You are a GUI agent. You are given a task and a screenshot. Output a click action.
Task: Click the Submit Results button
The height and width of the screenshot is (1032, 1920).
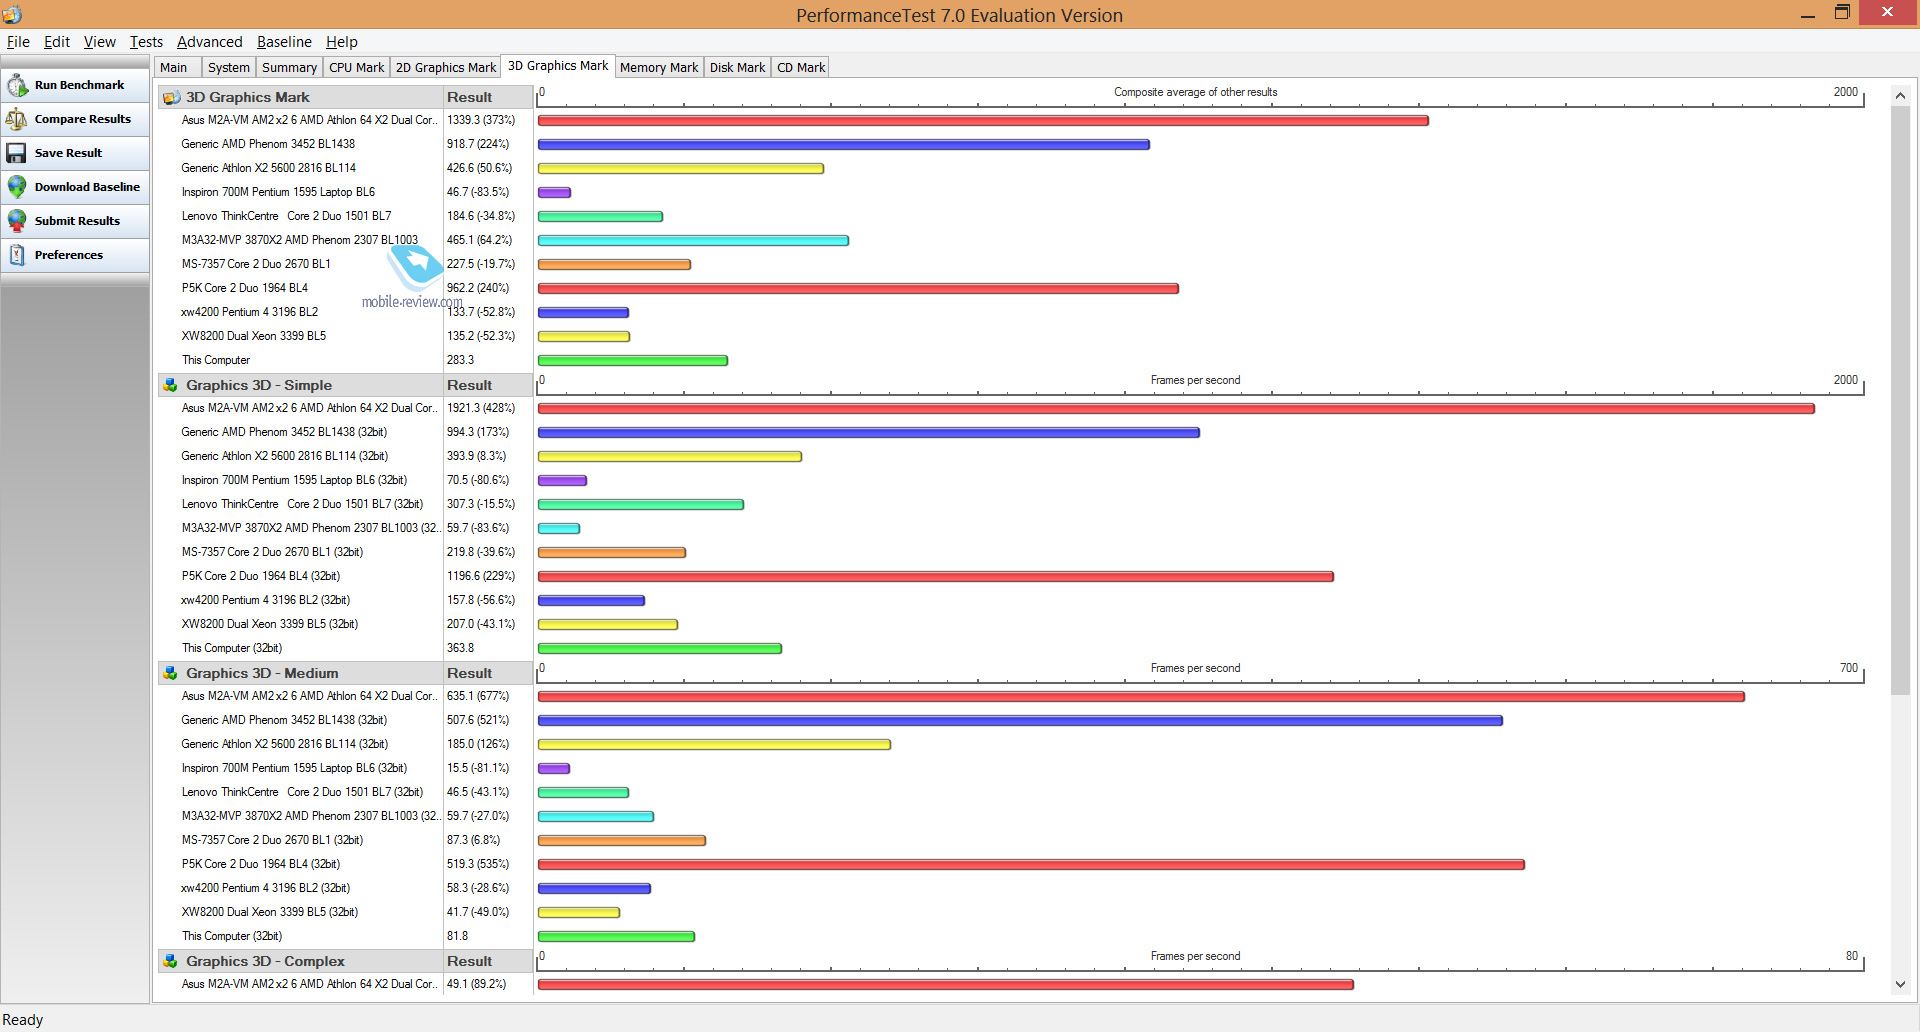(75, 221)
